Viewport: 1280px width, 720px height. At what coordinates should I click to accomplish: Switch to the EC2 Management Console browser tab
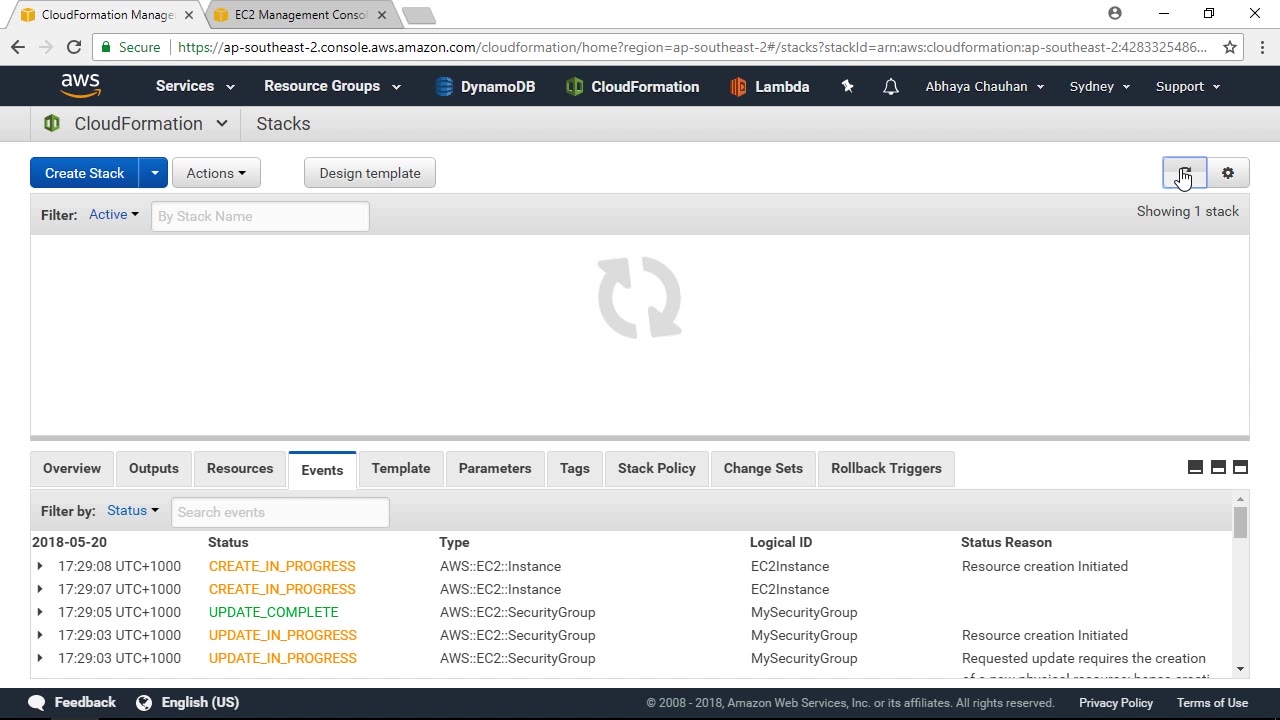[300, 15]
